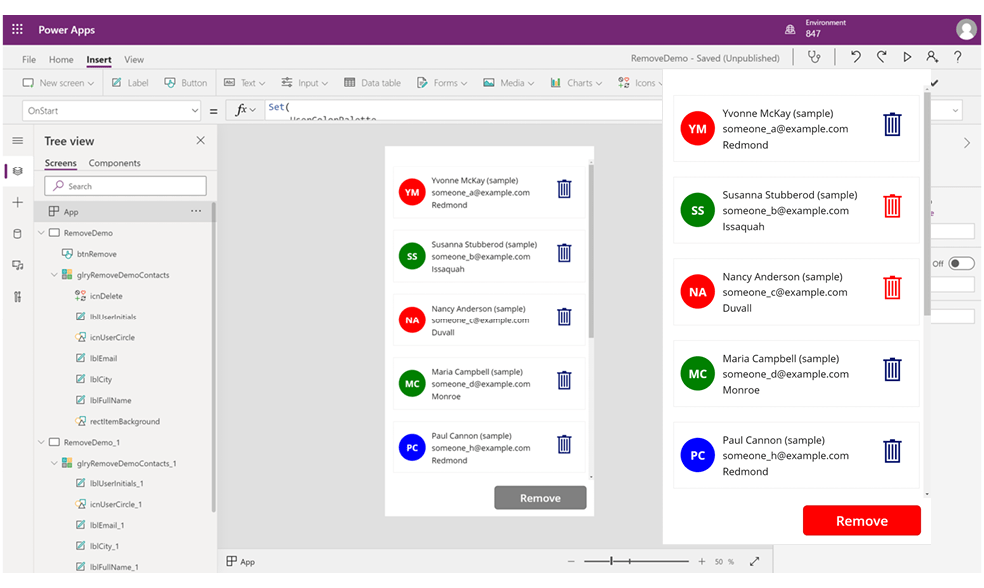Open the Insert plus icon in rail
984x588 pixels.
(18, 202)
